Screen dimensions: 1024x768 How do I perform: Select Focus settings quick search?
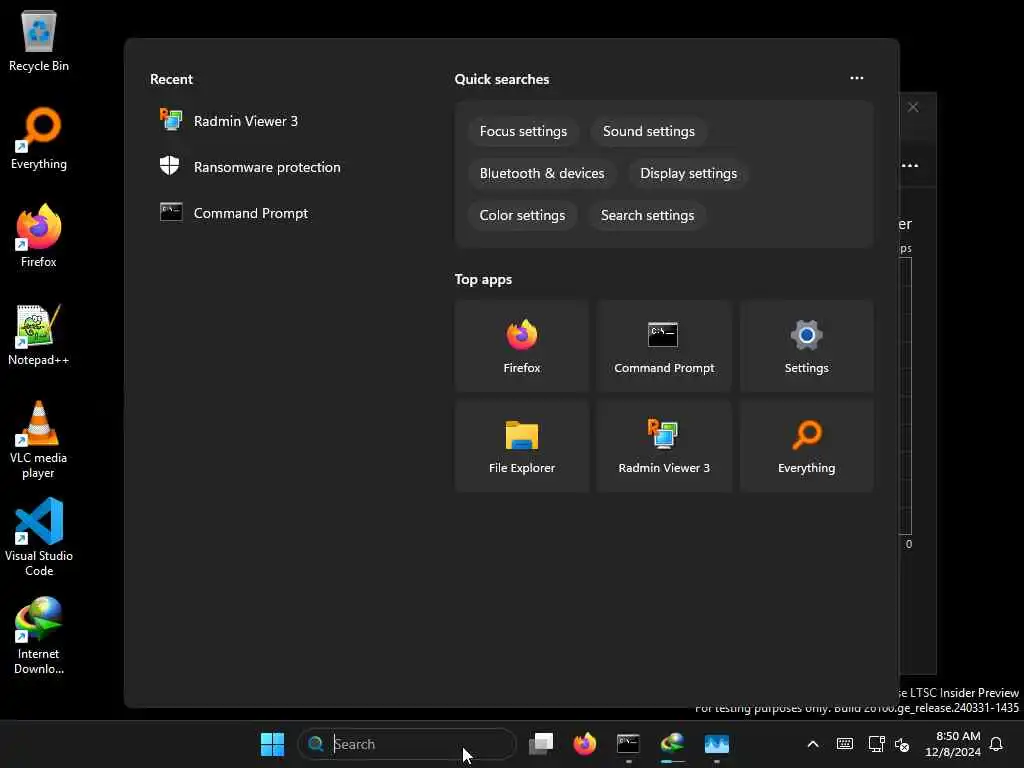pos(523,131)
